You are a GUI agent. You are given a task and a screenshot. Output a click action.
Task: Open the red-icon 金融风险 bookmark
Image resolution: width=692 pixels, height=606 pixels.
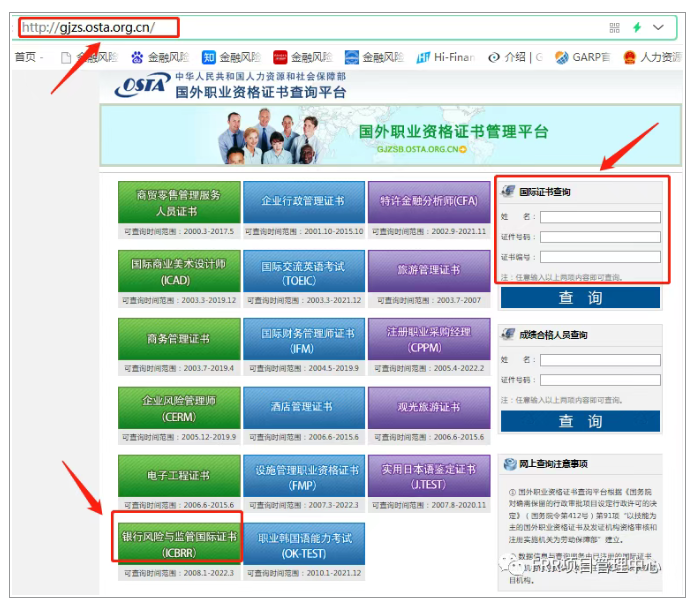pos(303,57)
